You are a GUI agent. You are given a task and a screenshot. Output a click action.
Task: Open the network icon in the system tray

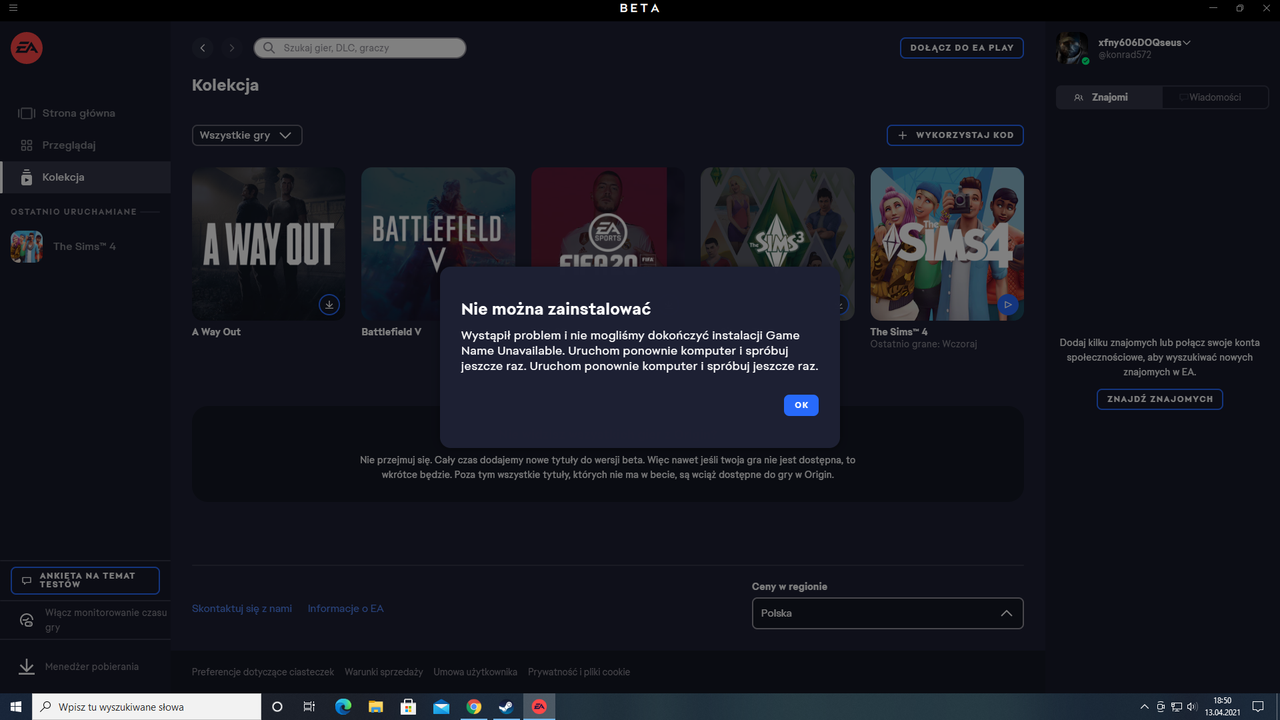1176,707
